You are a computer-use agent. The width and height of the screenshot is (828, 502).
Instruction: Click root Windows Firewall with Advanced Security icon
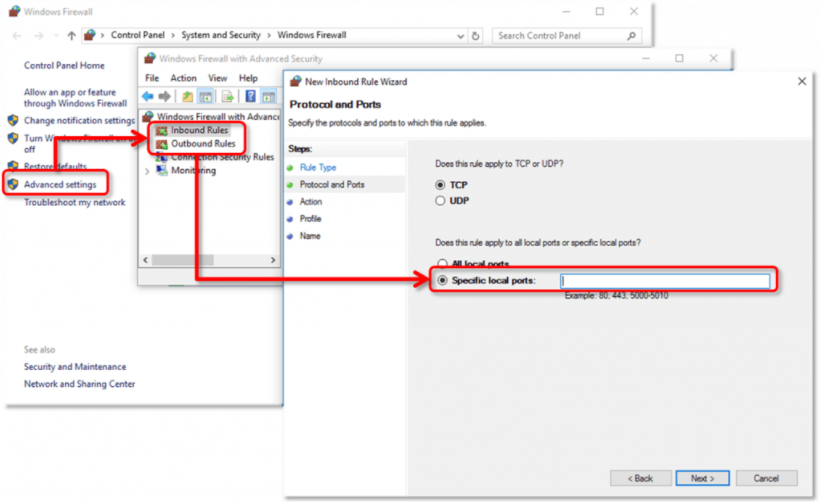pos(148,116)
